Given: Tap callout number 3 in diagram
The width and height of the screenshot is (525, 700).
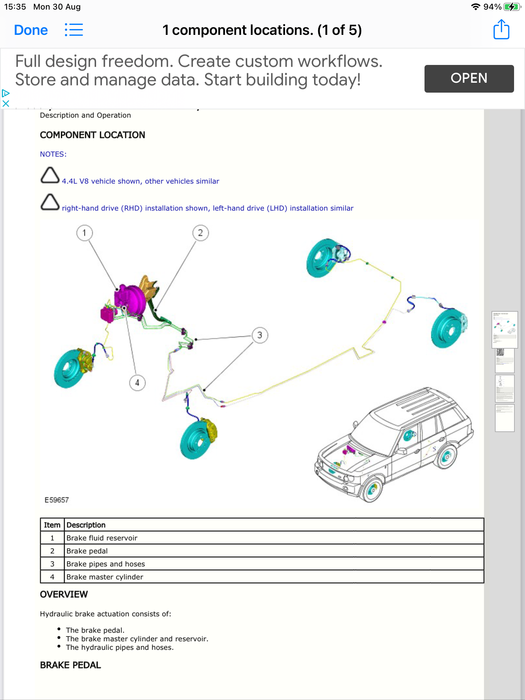Looking at the screenshot, I should tap(260, 335).
